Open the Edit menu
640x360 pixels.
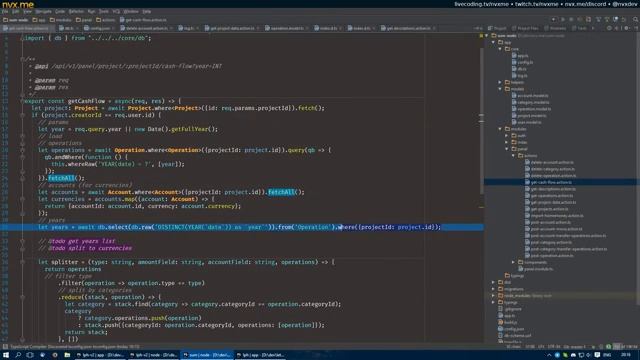(x=16, y=11)
